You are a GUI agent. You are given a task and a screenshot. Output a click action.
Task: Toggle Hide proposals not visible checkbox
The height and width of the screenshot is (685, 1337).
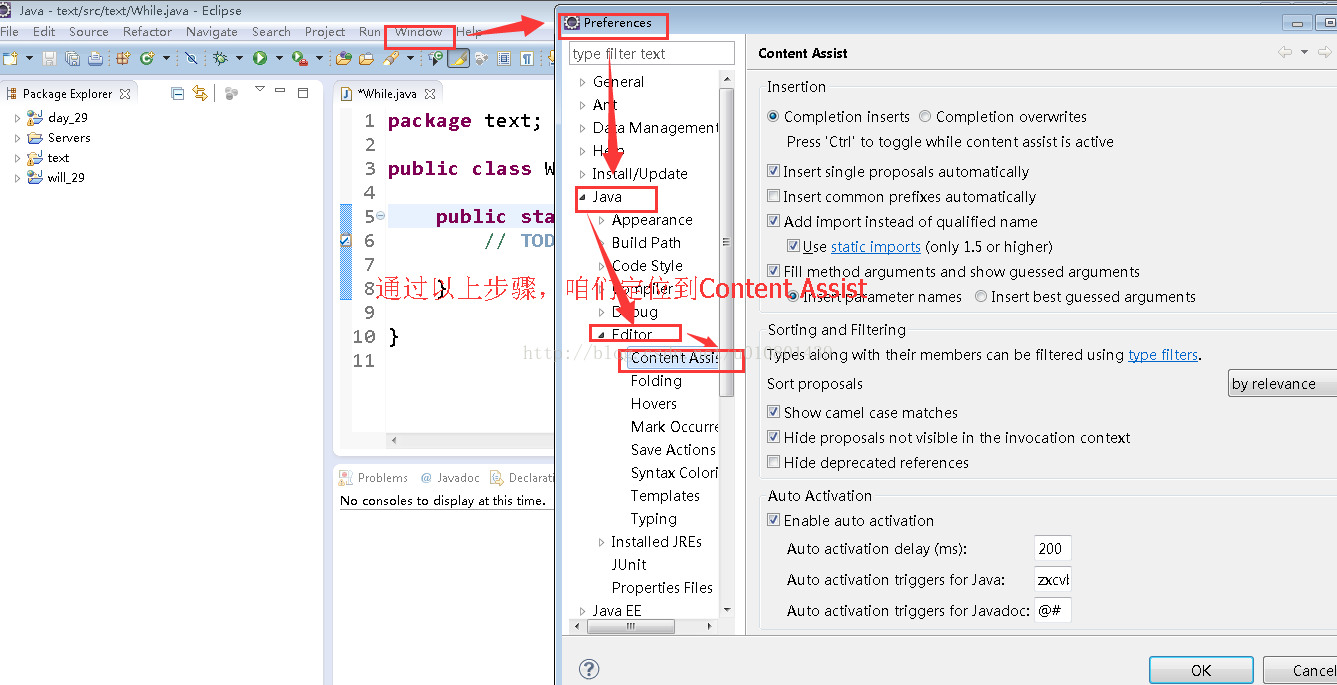click(773, 438)
